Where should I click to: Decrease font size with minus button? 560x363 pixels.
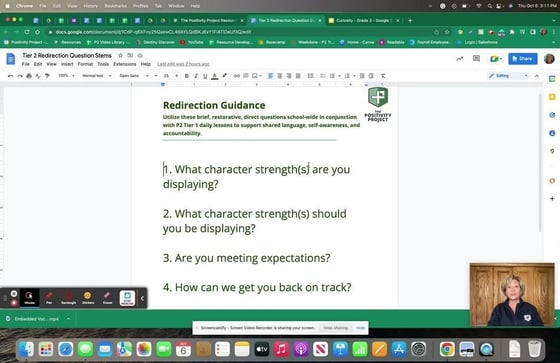click(x=156, y=76)
